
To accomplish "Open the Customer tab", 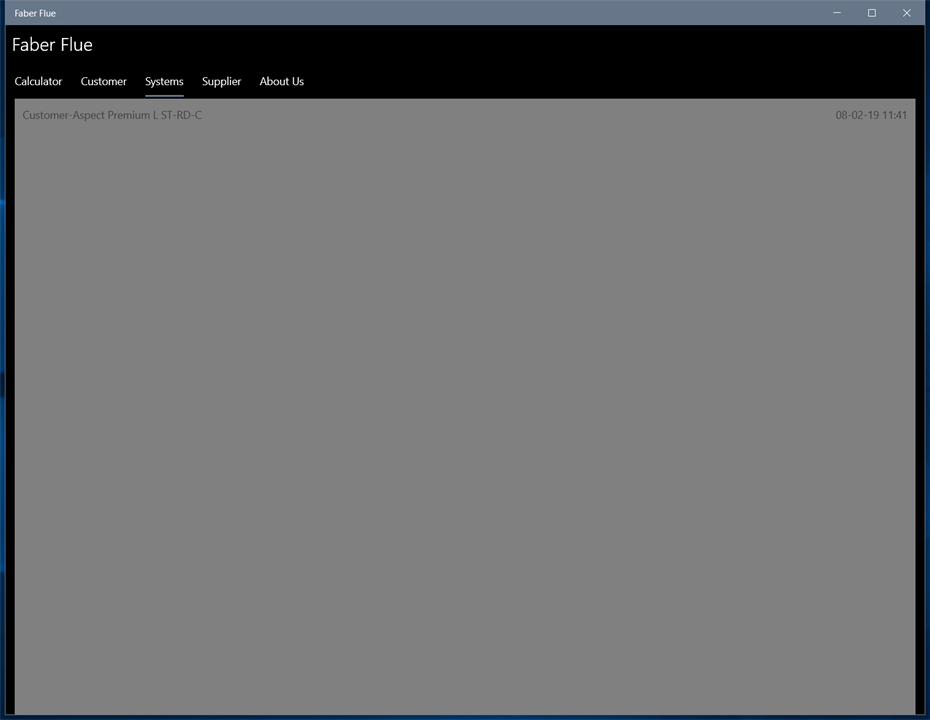I will click(x=103, y=81).
